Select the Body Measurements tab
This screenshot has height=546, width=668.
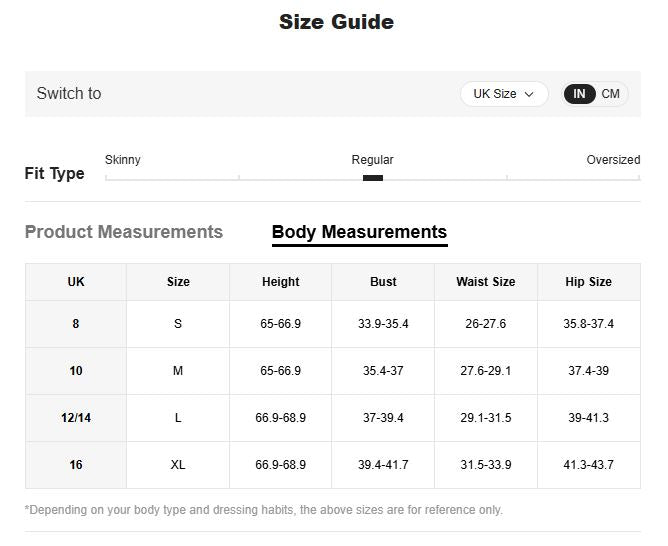click(359, 232)
